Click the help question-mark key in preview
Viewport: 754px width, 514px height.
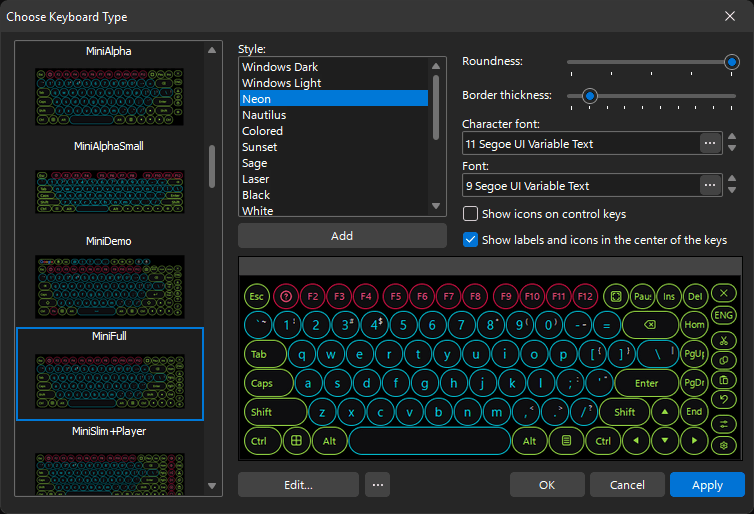(x=286, y=296)
